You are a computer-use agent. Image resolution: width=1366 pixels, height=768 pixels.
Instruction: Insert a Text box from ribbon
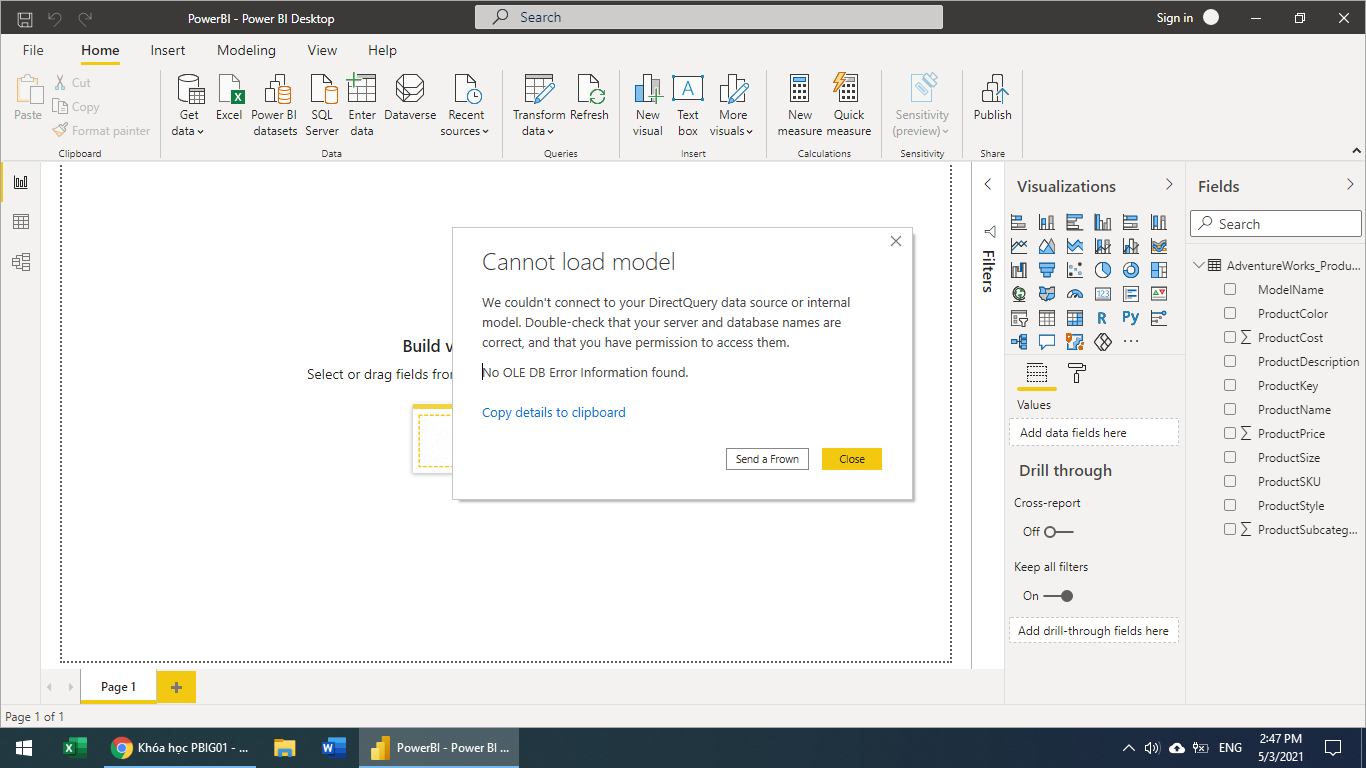[x=688, y=106]
